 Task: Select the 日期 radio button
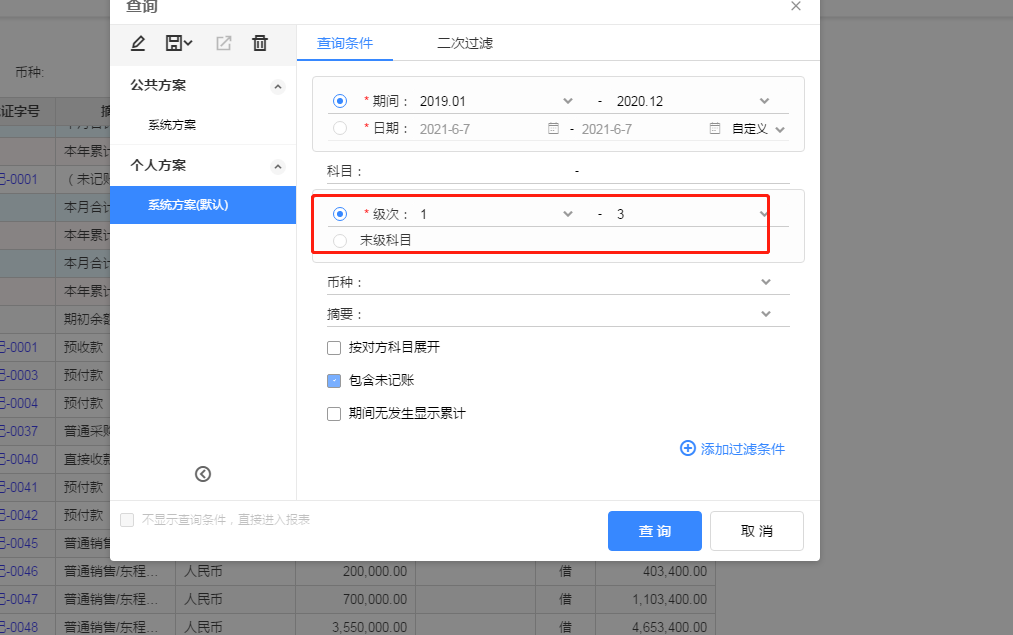pos(340,128)
